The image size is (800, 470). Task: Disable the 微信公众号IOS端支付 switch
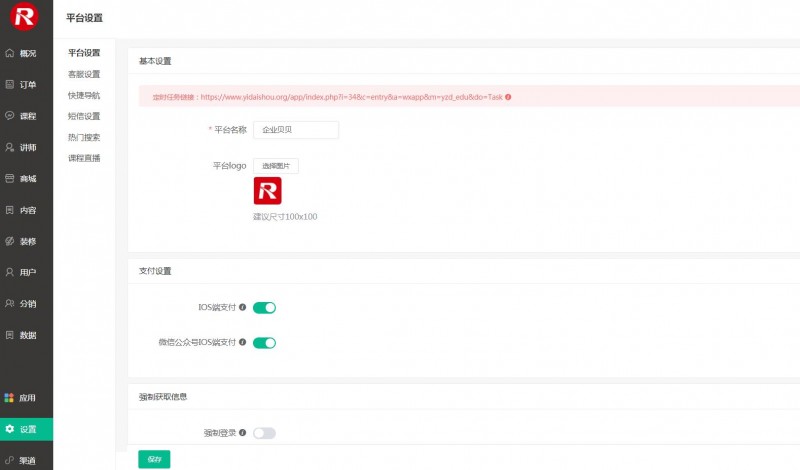(x=264, y=343)
